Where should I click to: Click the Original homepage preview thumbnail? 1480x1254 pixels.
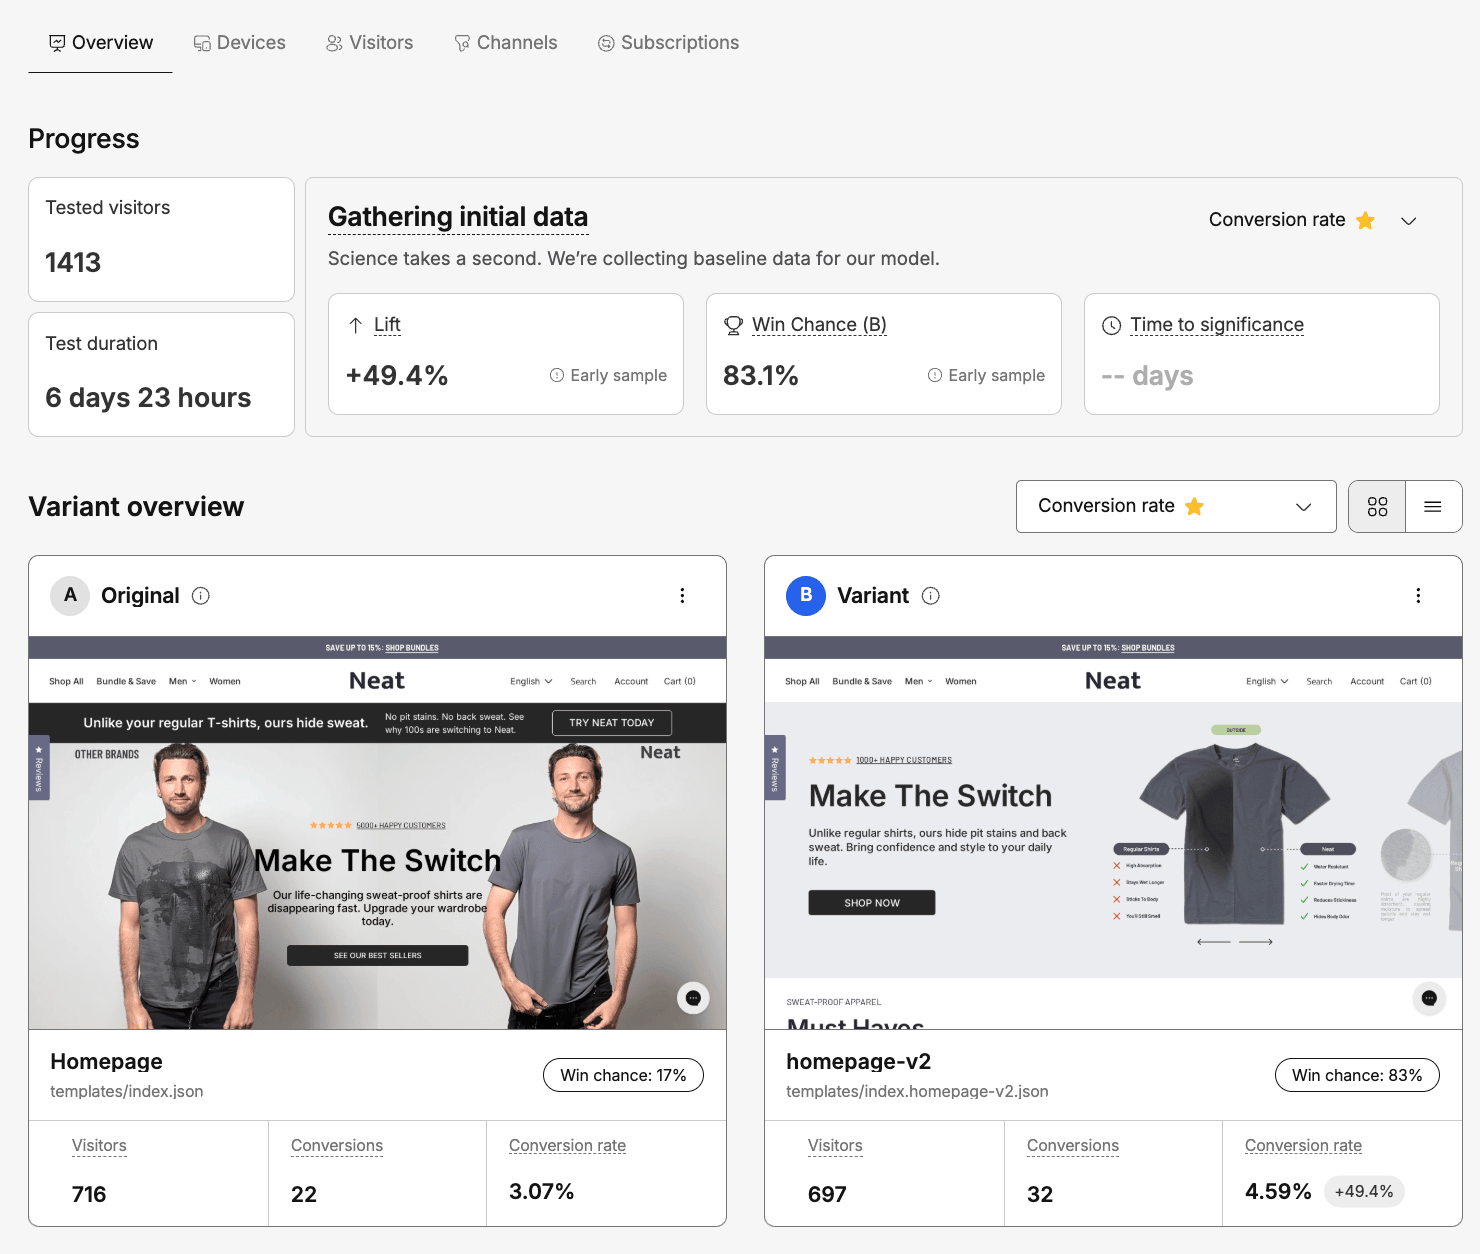[x=377, y=832]
